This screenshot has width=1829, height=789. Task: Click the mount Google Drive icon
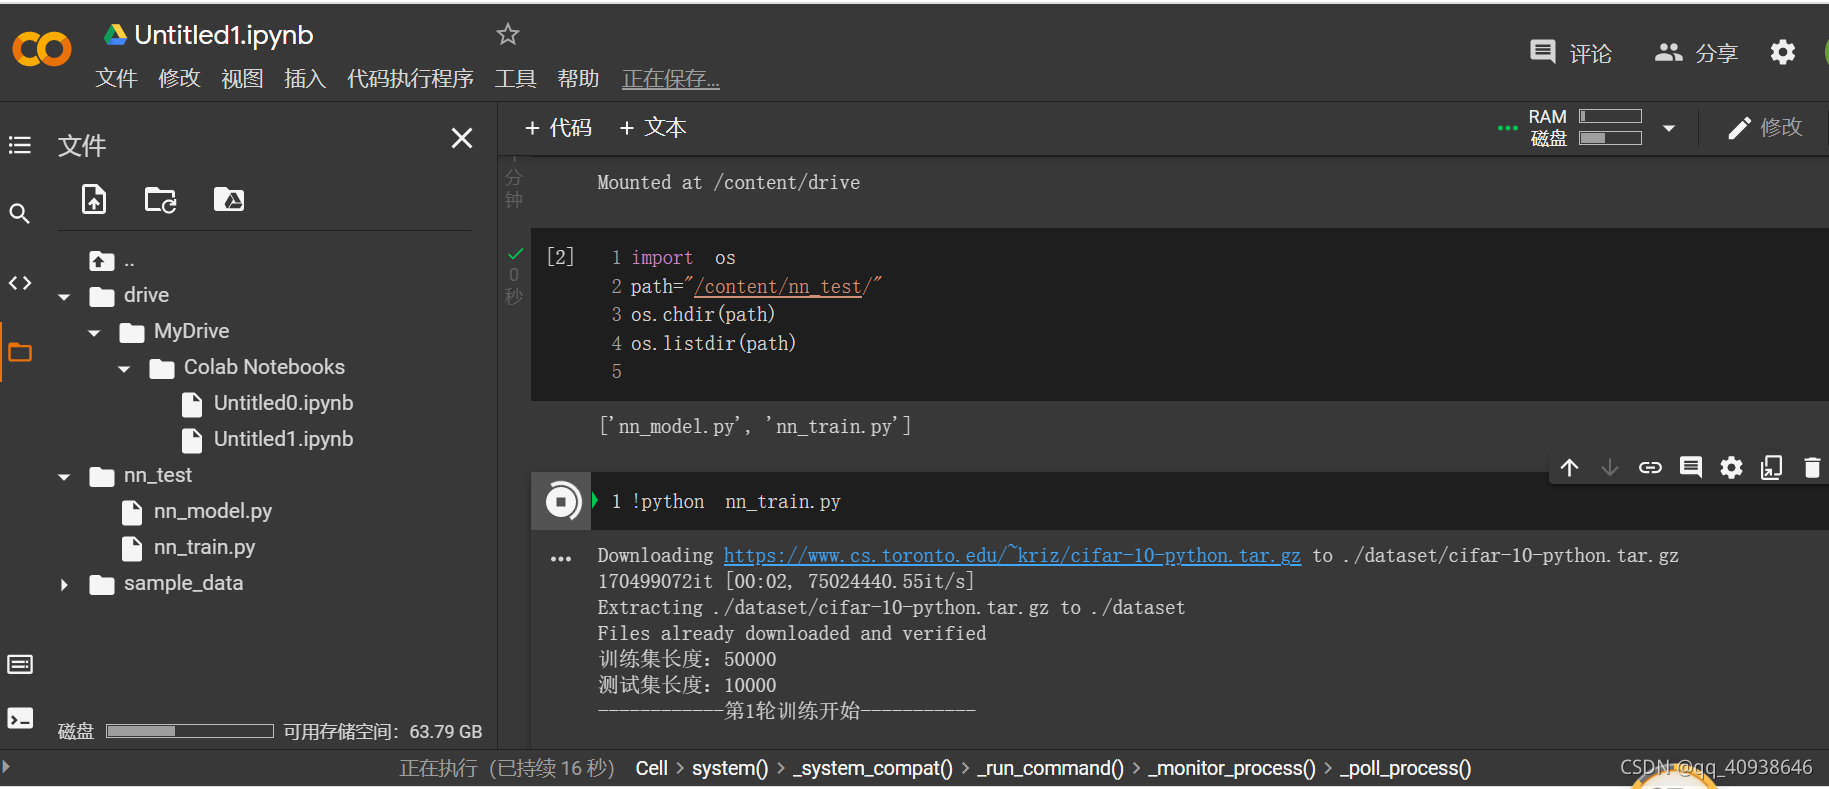[229, 199]
